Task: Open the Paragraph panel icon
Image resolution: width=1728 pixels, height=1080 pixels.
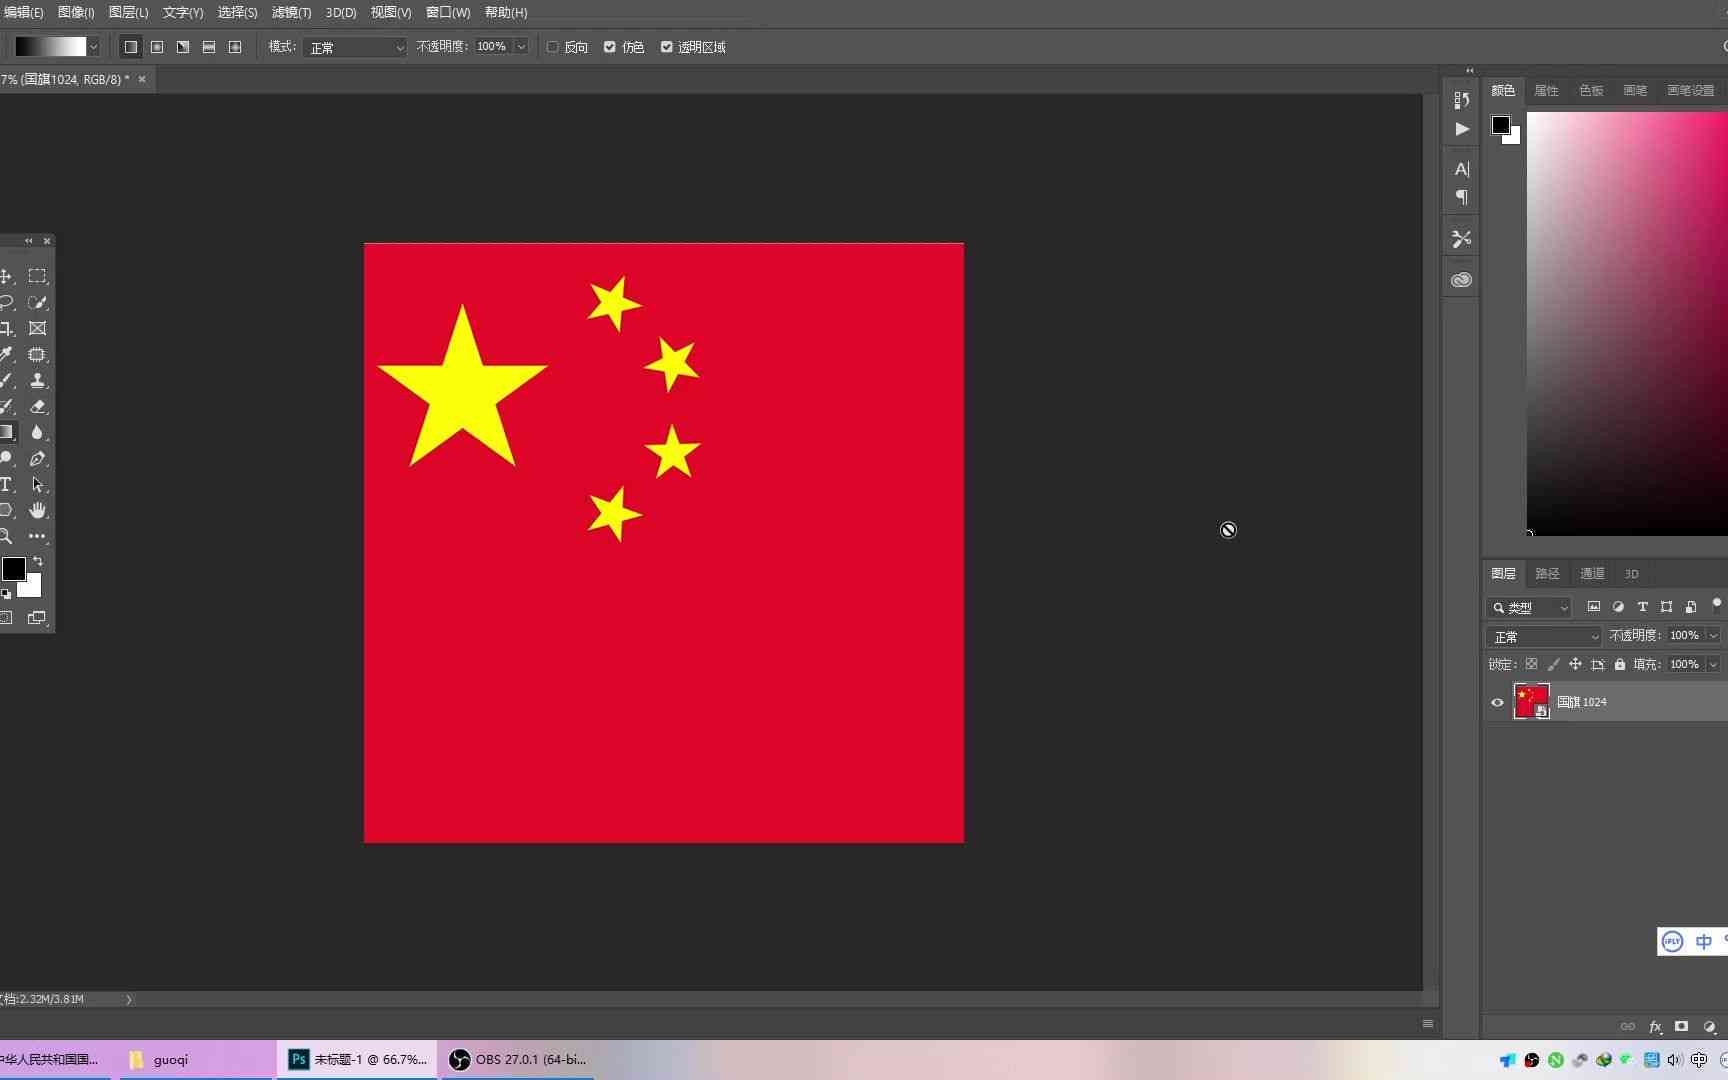Action: [x=1462, y=197]
